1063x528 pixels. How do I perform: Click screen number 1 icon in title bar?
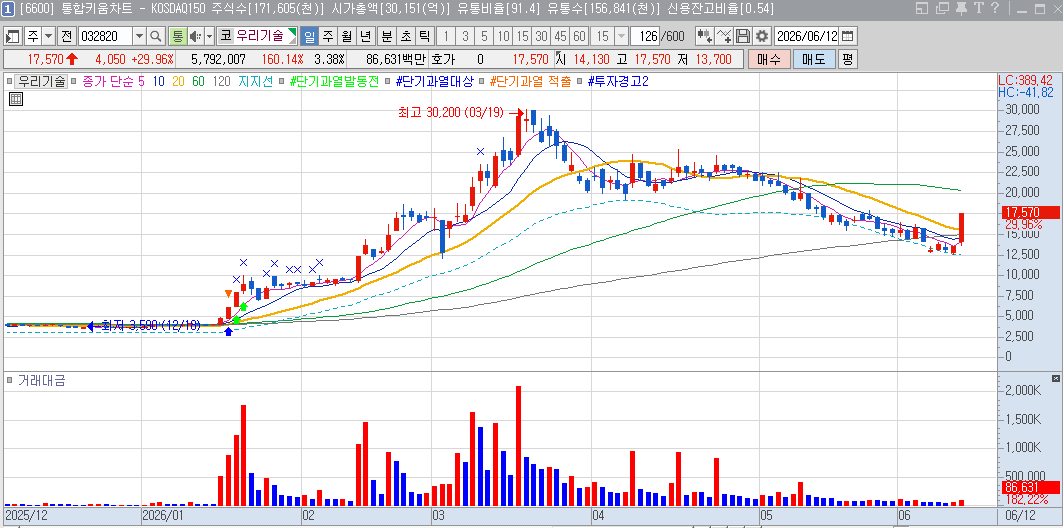point(7,8)
